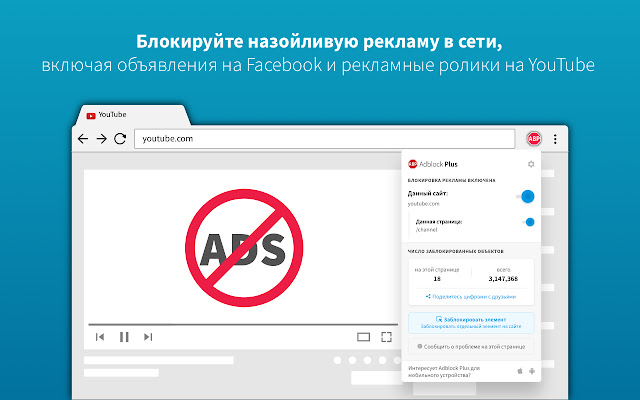Screen dimensions: 640x400
Task: Click the Adblock Plus extension icon in toolbar
Action: point(534,138)
